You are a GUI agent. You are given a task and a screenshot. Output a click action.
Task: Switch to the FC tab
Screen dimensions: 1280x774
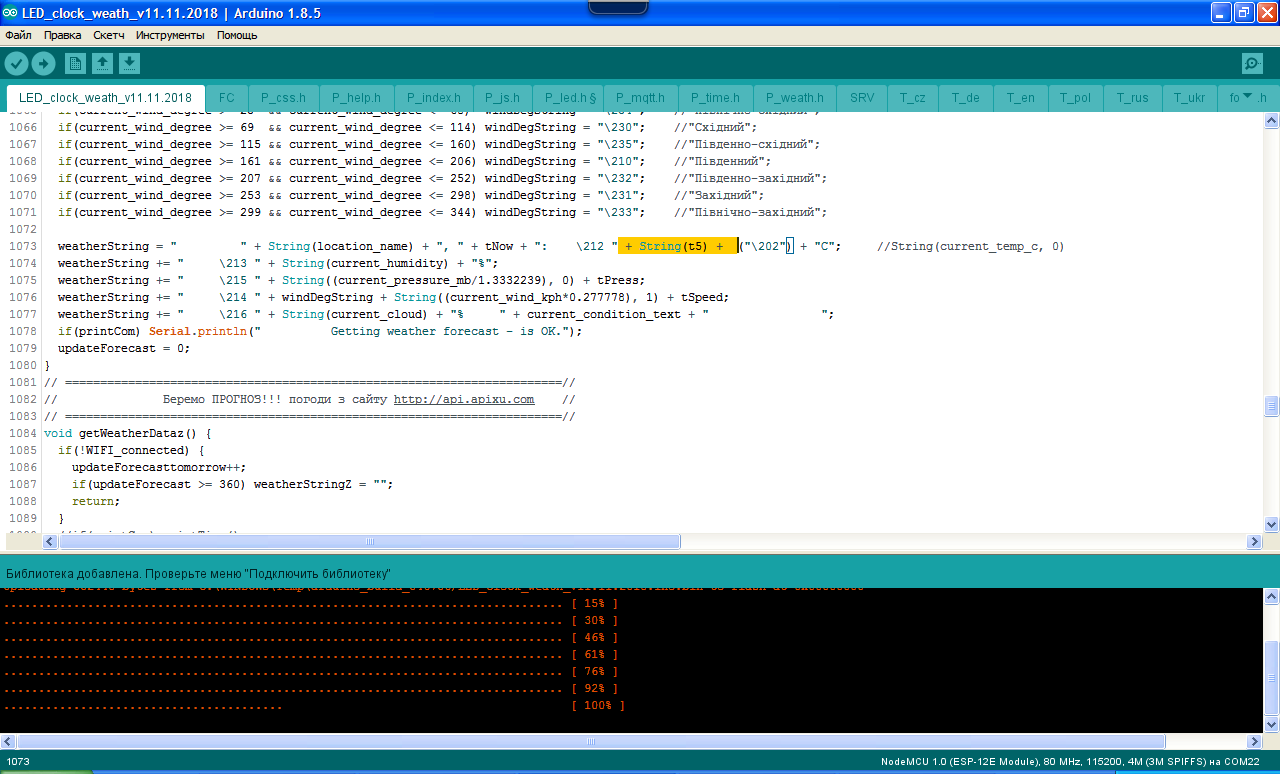click(227, 98)
